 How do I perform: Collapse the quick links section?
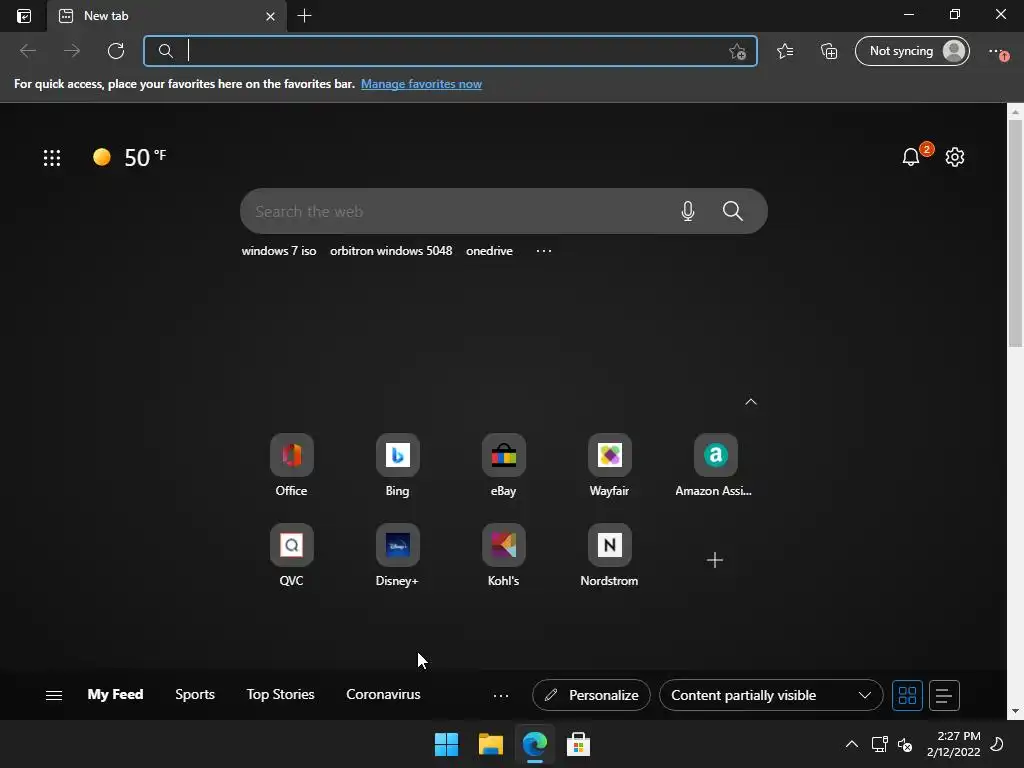(751, 402)
